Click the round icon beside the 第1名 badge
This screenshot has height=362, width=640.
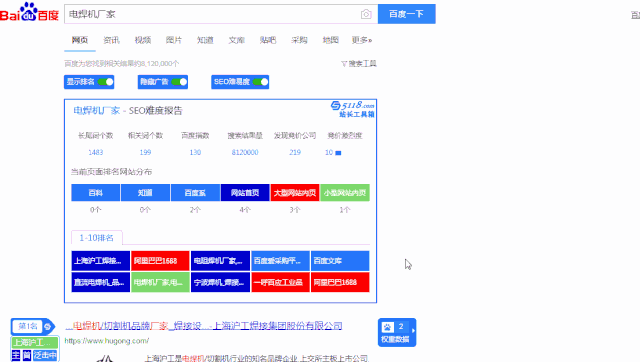pyautogui.click(x=47, y=326)
